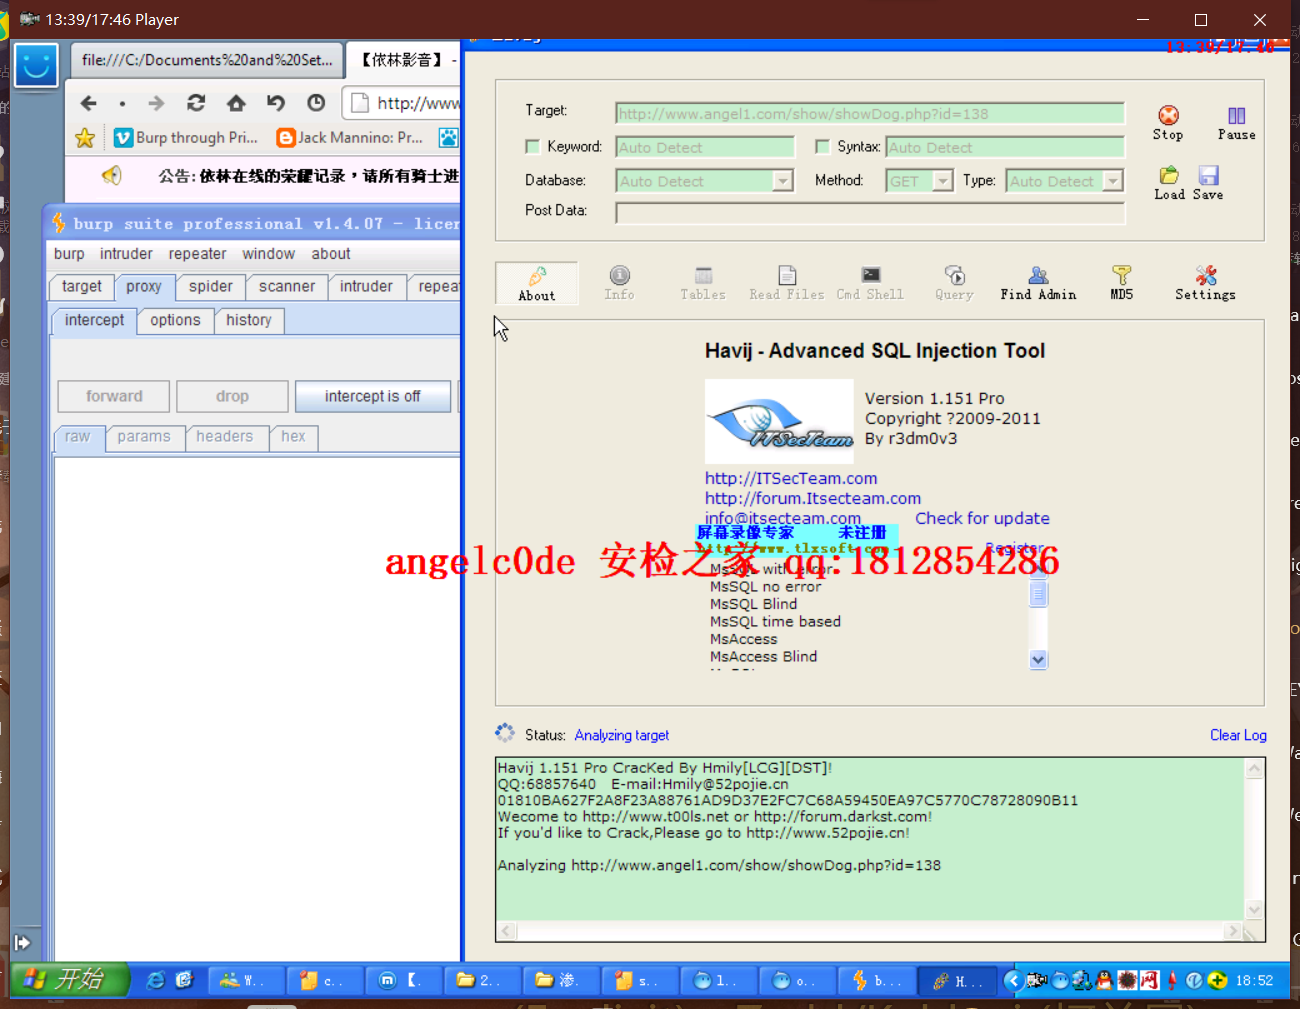The image size is (1300, 1009).
Task: Click the Internet Explorer quick launch icon
Action: (155, 981)
